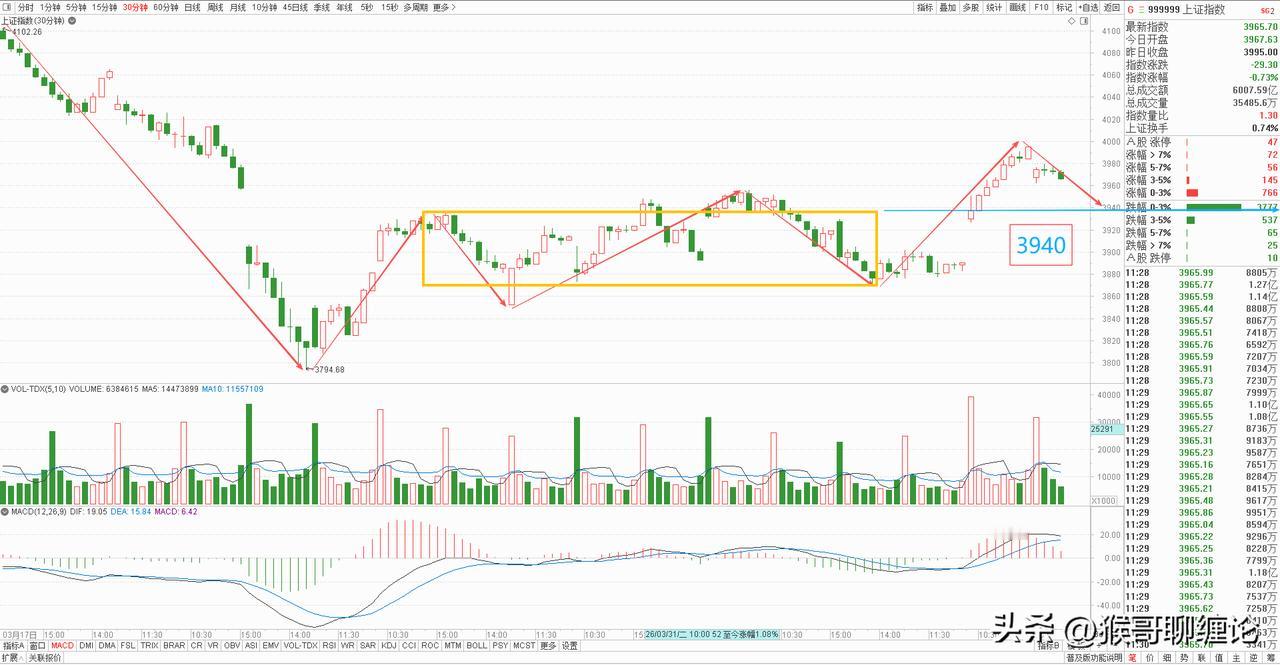Select BOLL indicator
Screen dimensions: 1280x665
click(x=476, y=645)
